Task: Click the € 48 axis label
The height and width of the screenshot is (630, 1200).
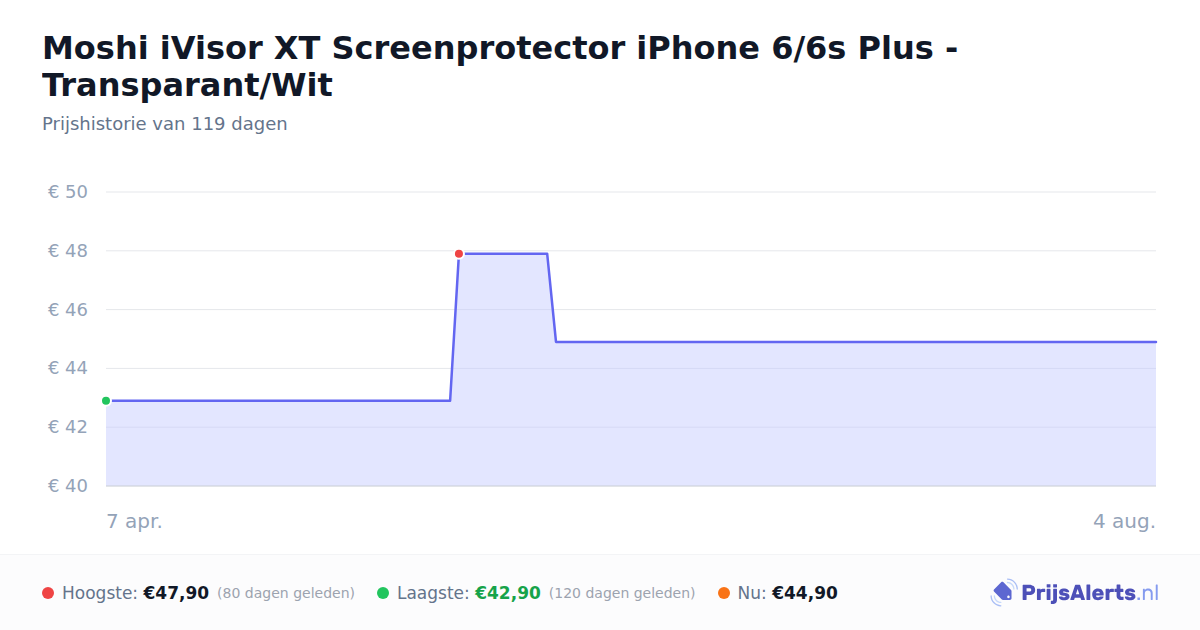Action: coord(68,251)
